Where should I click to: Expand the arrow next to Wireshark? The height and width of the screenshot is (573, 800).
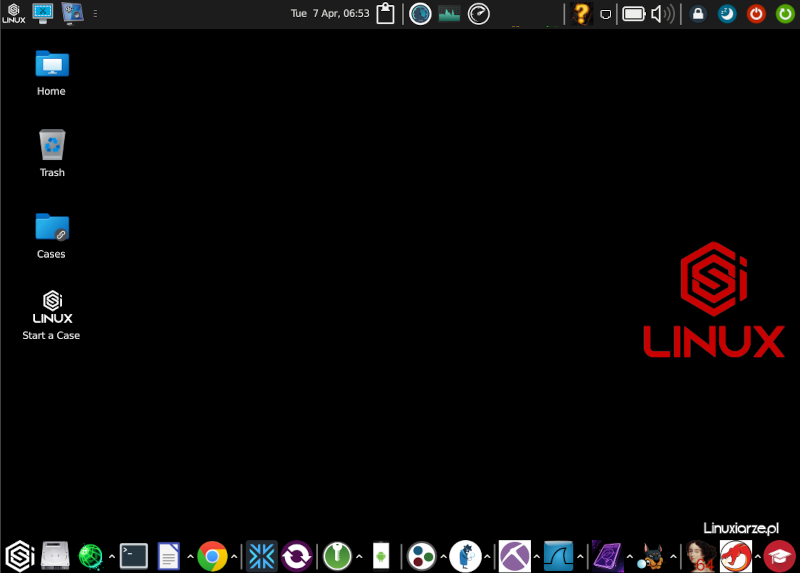pos(581,556)
